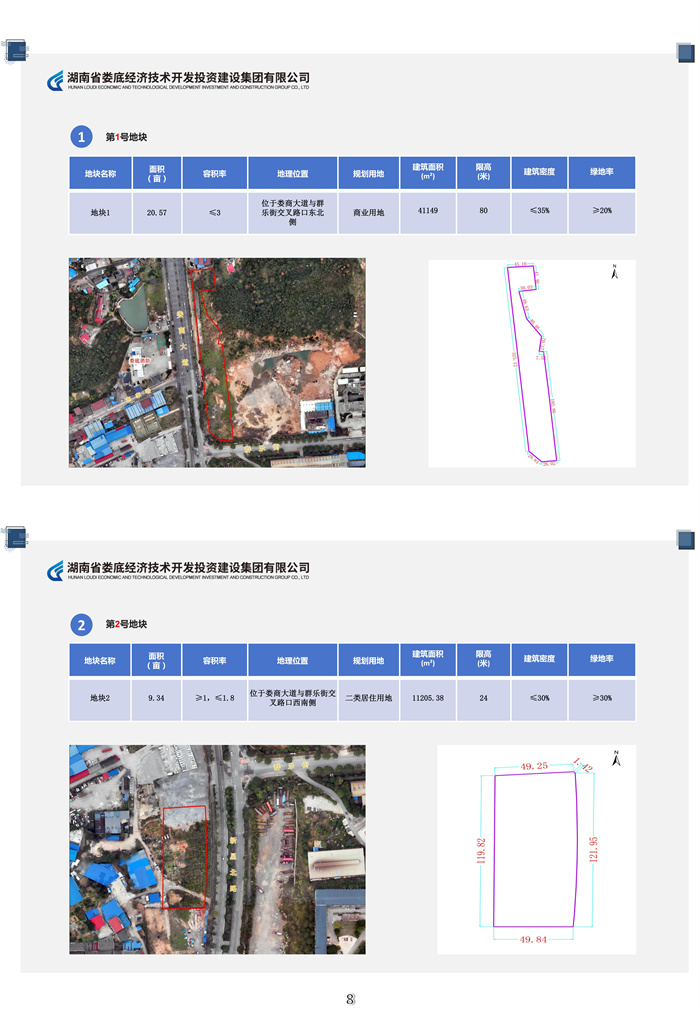700x1010 pixels.
Task: Click the company logo on the second slide
Action: pos(55,571)
